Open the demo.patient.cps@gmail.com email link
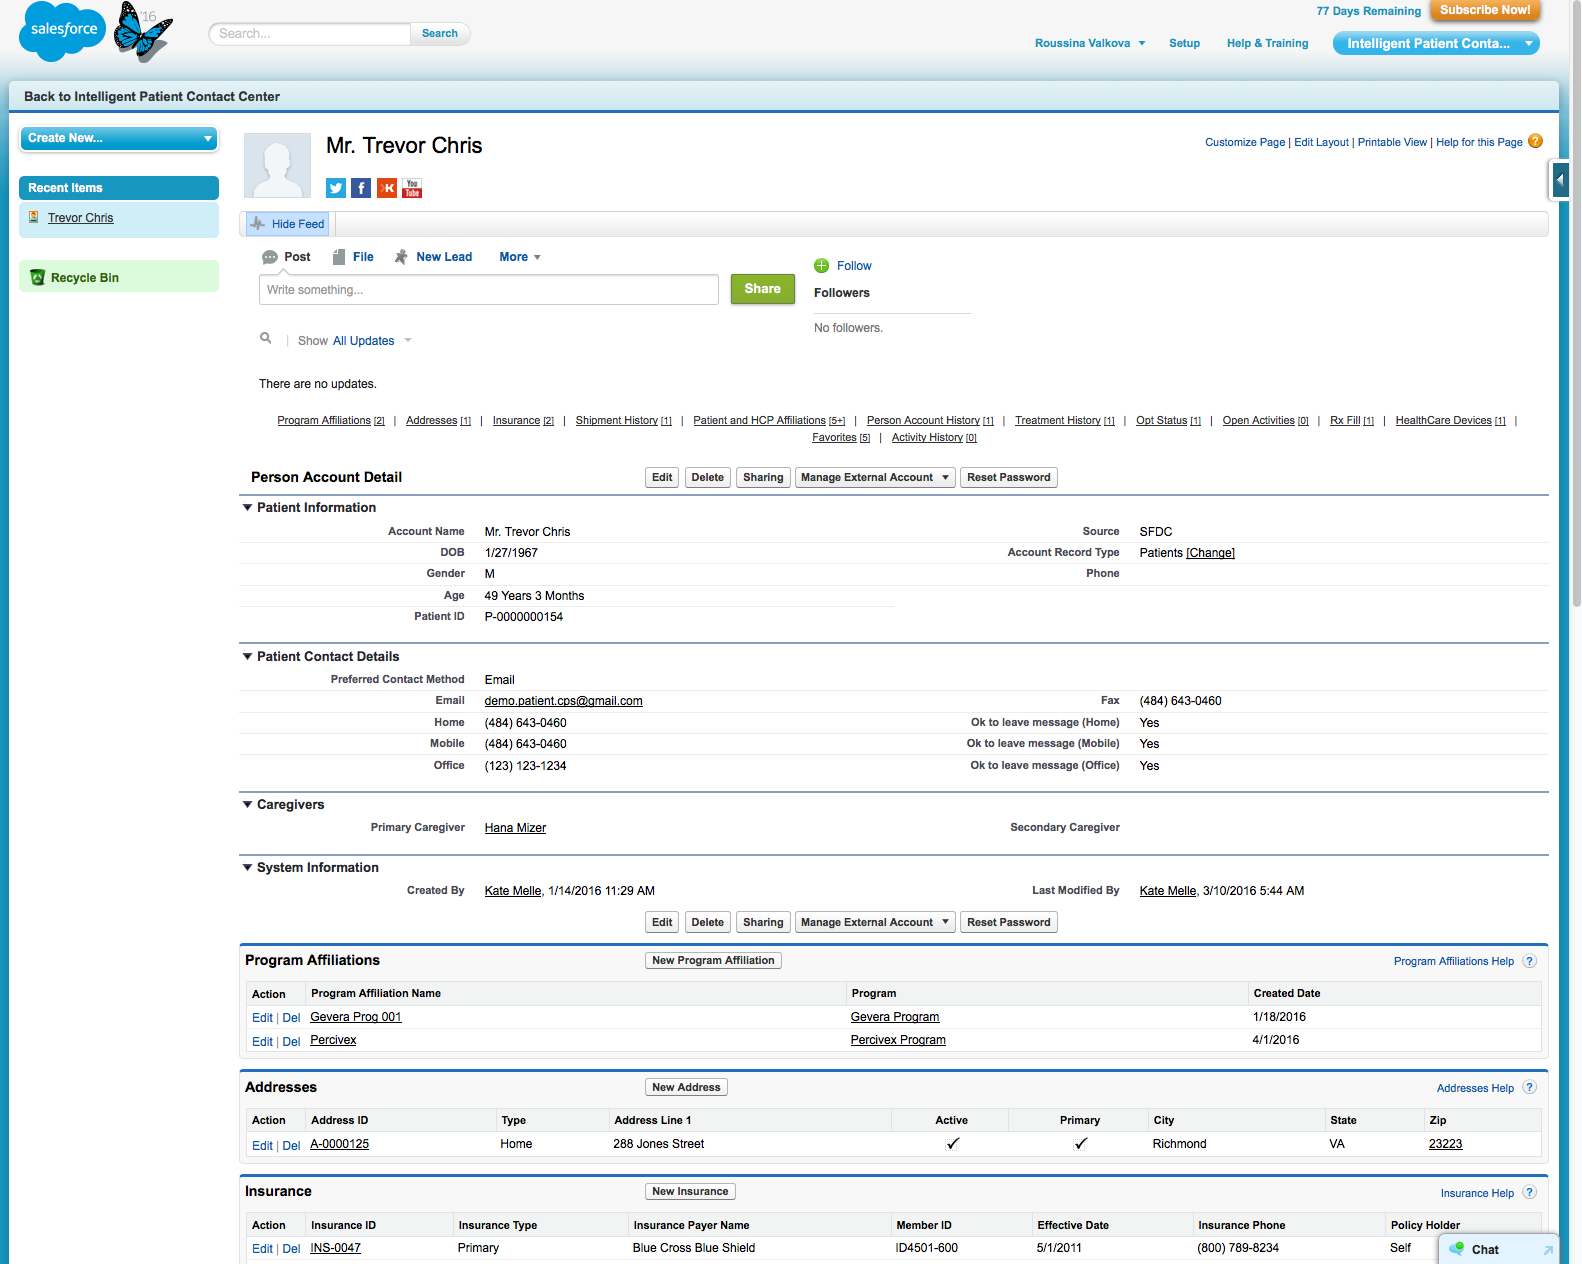Viewport: 1582px width, 1264px height. [563, 701]
